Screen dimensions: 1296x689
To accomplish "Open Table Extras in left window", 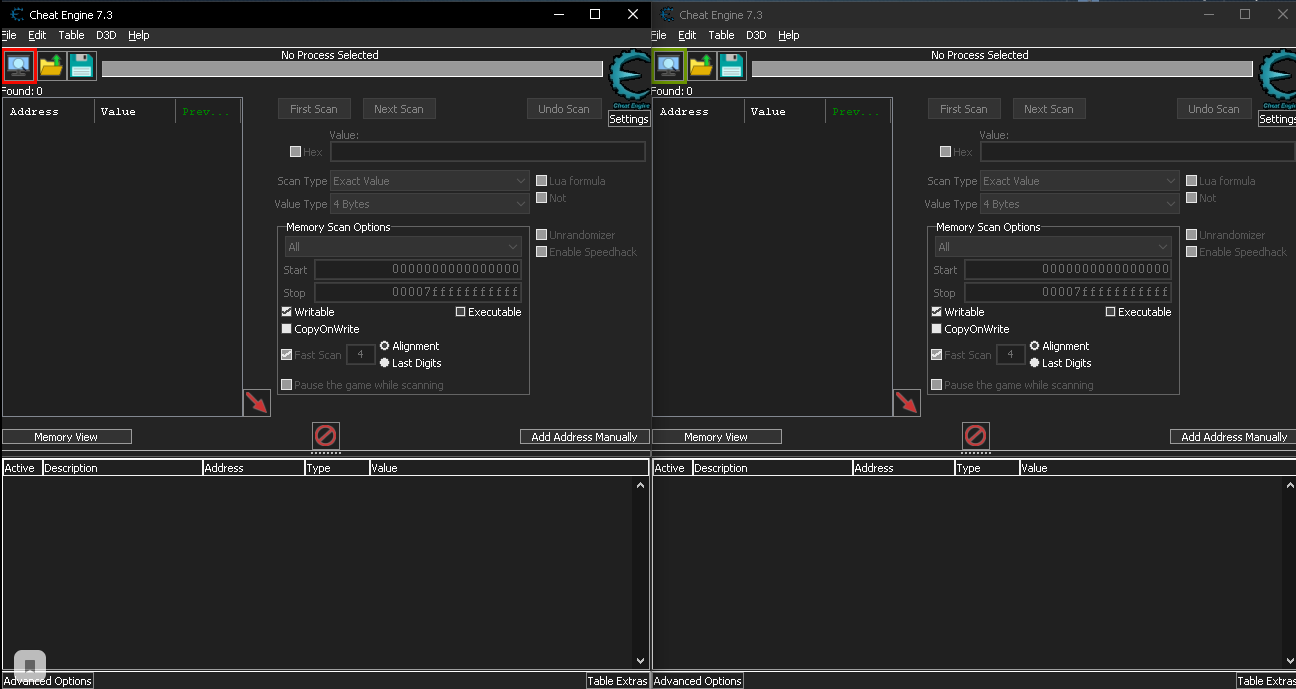I will click(617, 681).
